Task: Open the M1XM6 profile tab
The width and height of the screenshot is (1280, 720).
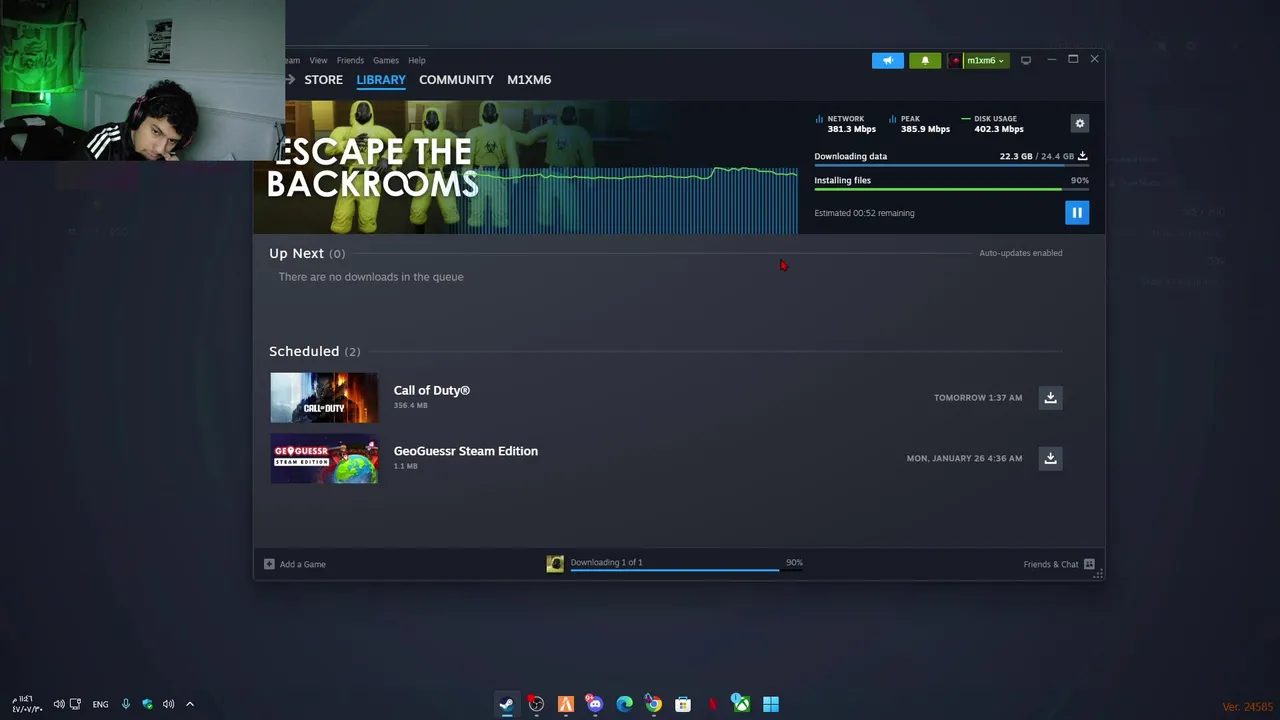Action: [x=529, y=80]
